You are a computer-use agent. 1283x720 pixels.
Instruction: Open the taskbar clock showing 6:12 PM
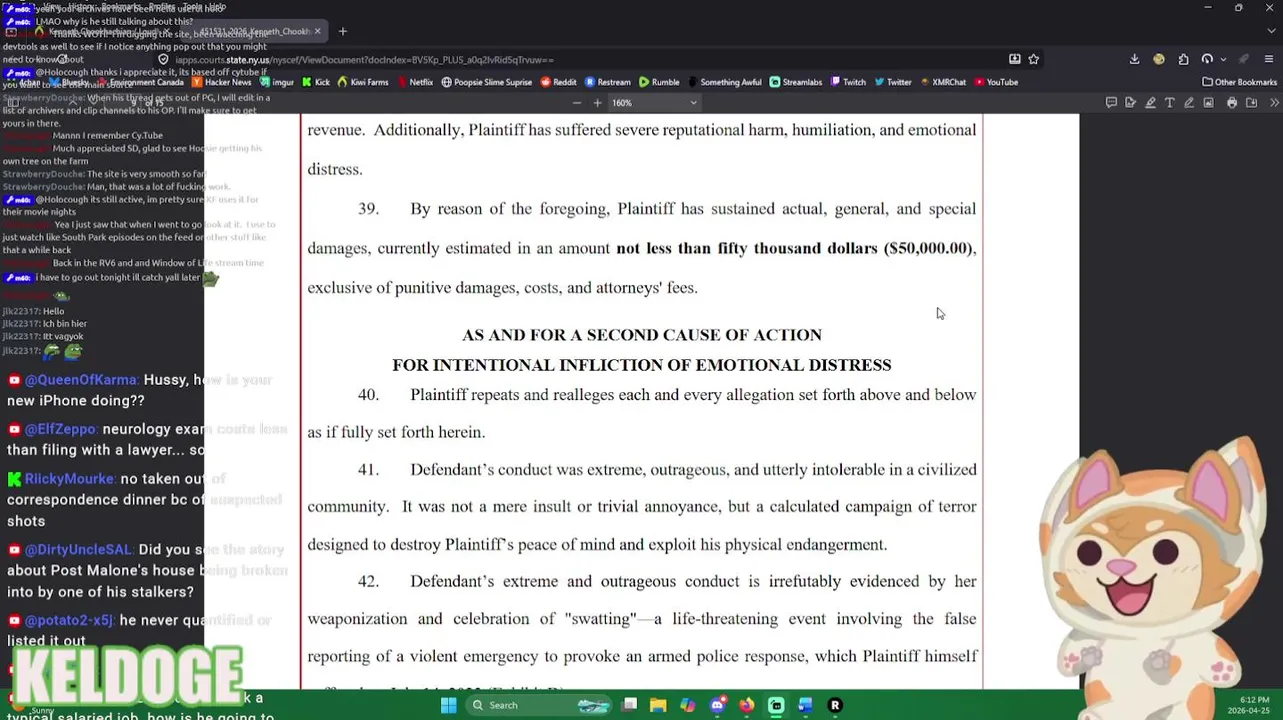tap(1255, 700)
